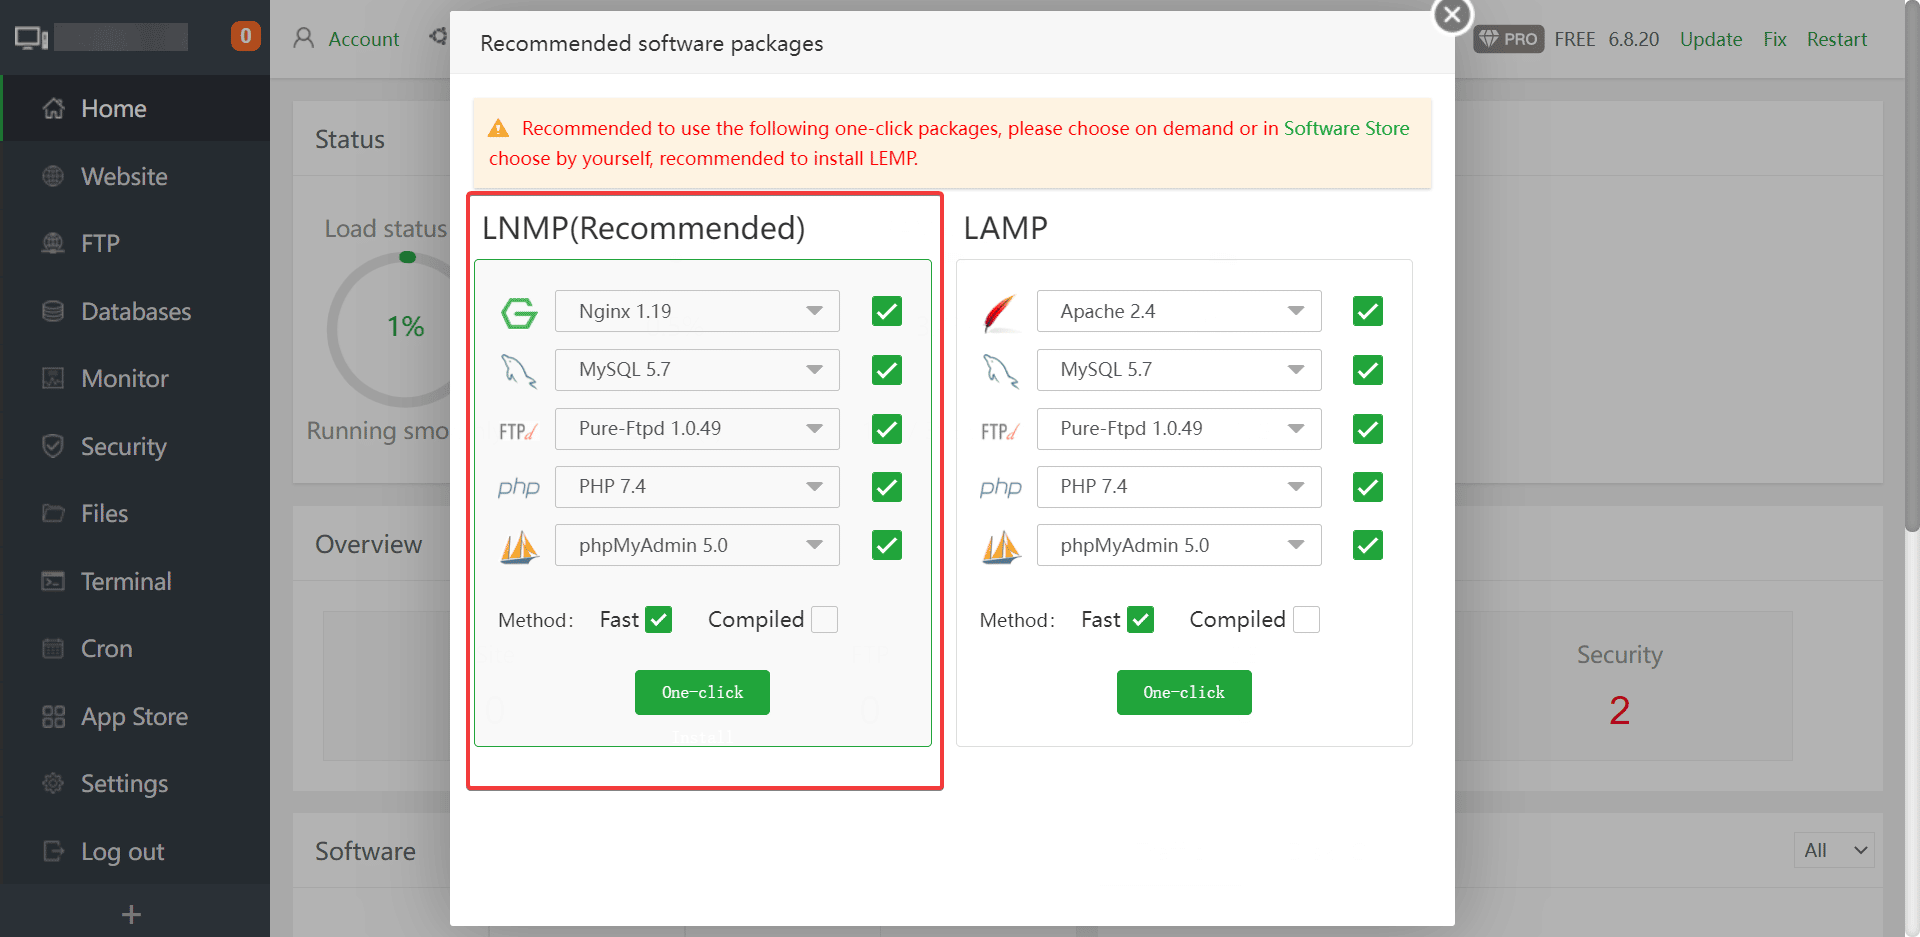Screen dimensions: 1920x937
Task: Click the Settings gear icon in sidebar
Action: coord(53,783)
